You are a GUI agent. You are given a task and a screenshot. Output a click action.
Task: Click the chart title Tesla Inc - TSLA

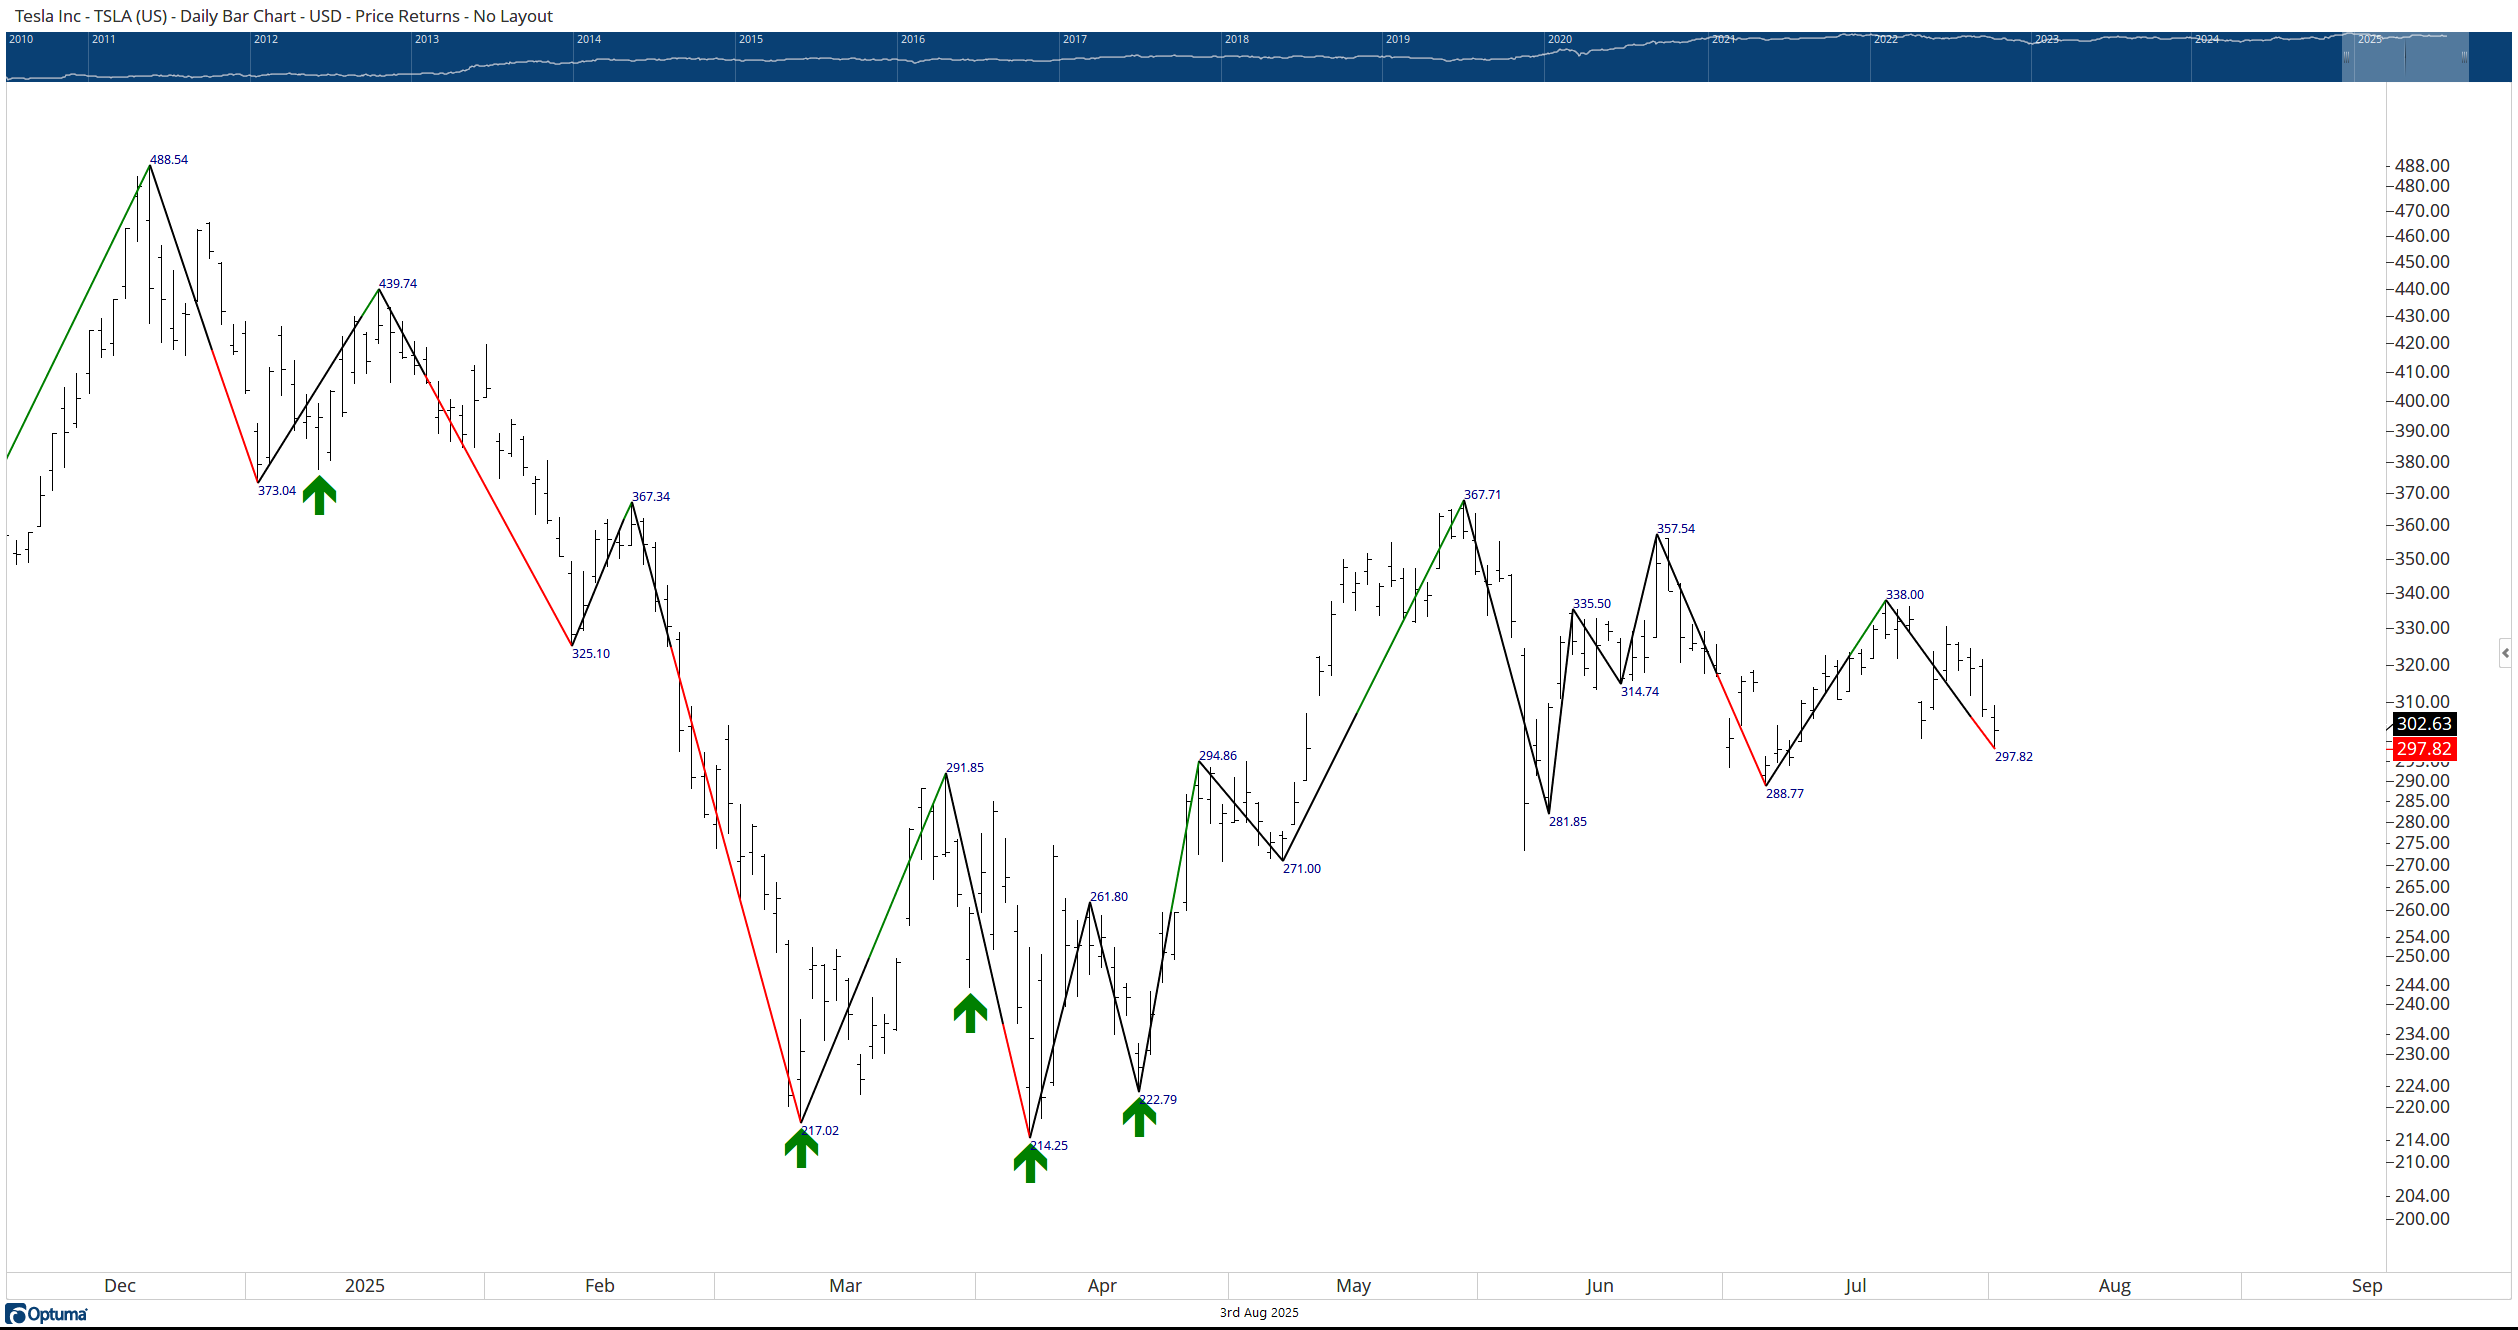pyautogui.click(x=284, y=16)
